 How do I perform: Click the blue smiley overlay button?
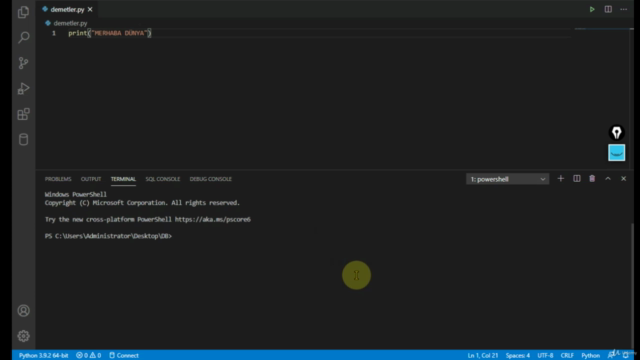[x=616, y=152]
